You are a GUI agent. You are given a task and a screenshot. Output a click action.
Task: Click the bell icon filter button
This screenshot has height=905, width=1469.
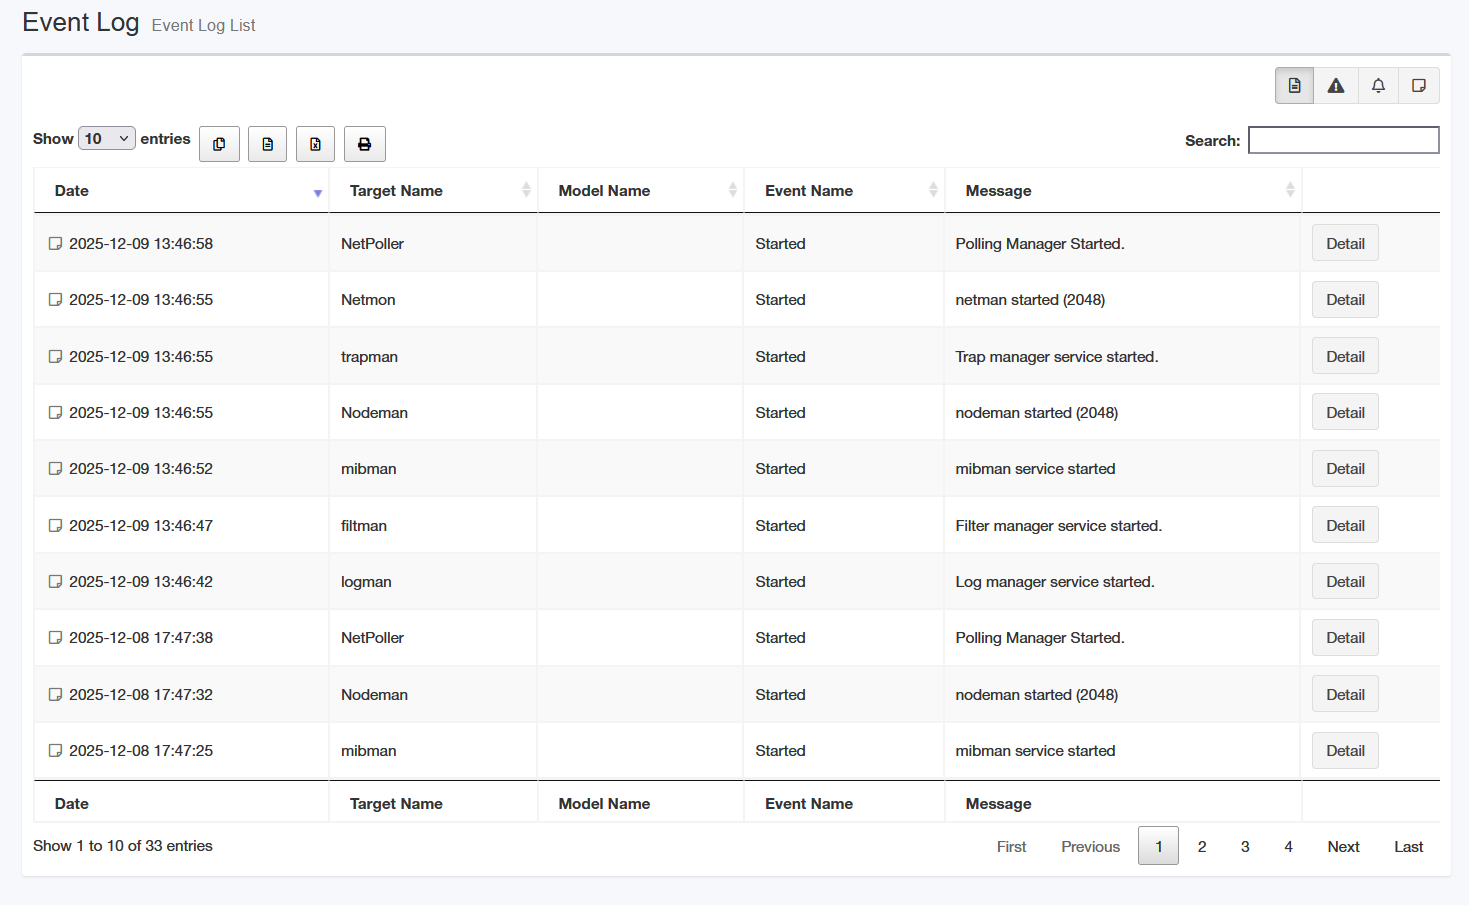point(1378,86)
